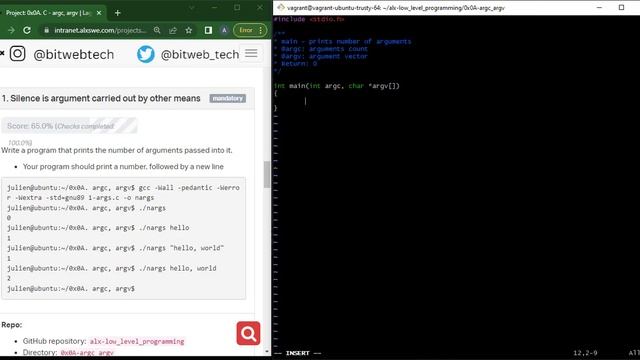Click bullet 'Your program should print a number'
640x360 pixels.
[123, 167]
